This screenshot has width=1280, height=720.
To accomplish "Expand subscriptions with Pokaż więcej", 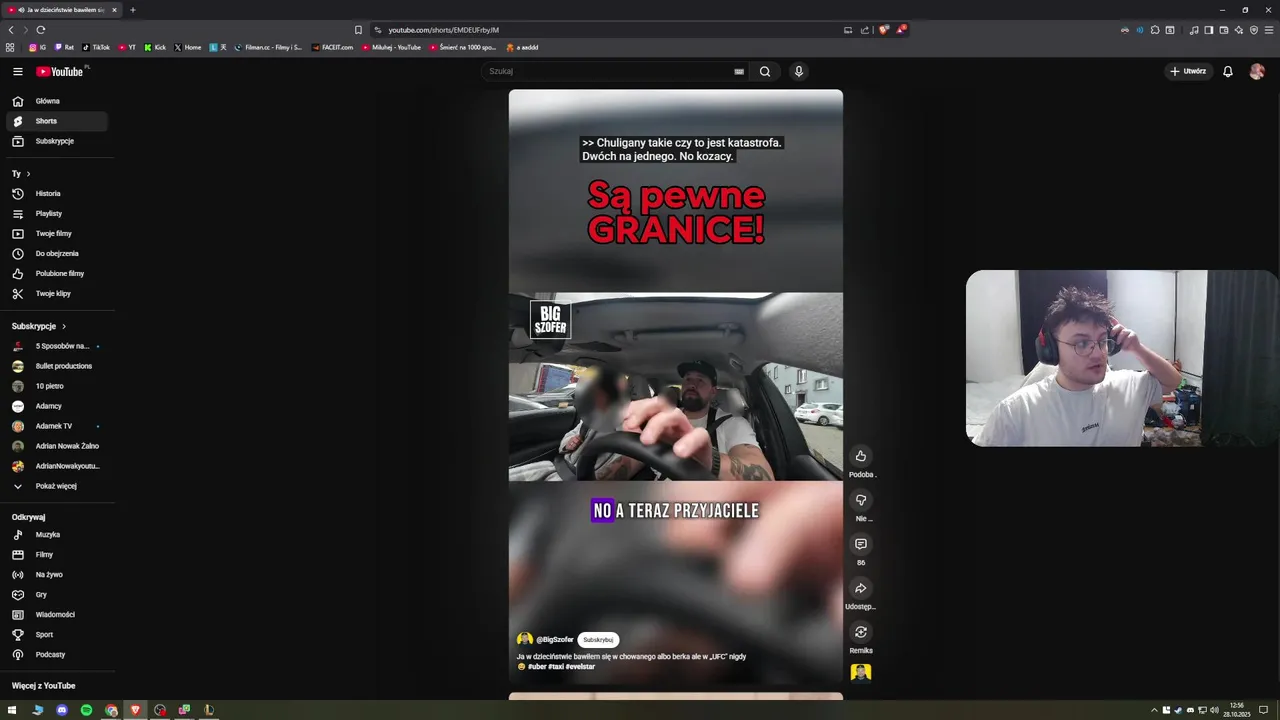I will tap(56, 486).
